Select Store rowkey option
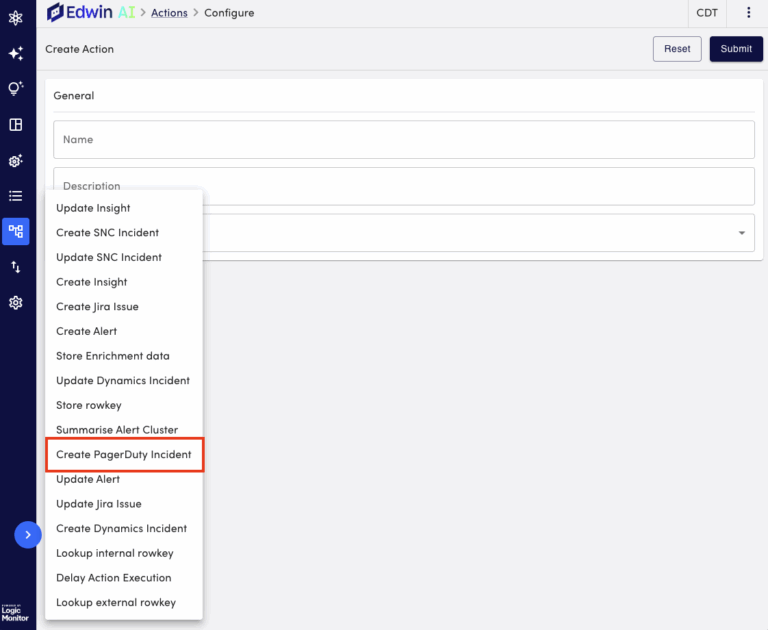The image size is (768, 630). 124,405
